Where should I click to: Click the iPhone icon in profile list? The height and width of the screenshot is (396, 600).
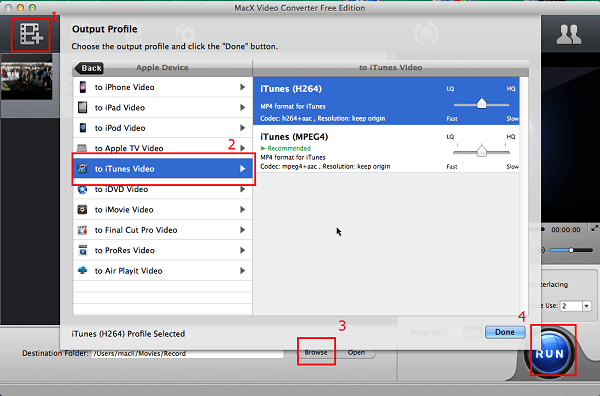click(83, 87)
